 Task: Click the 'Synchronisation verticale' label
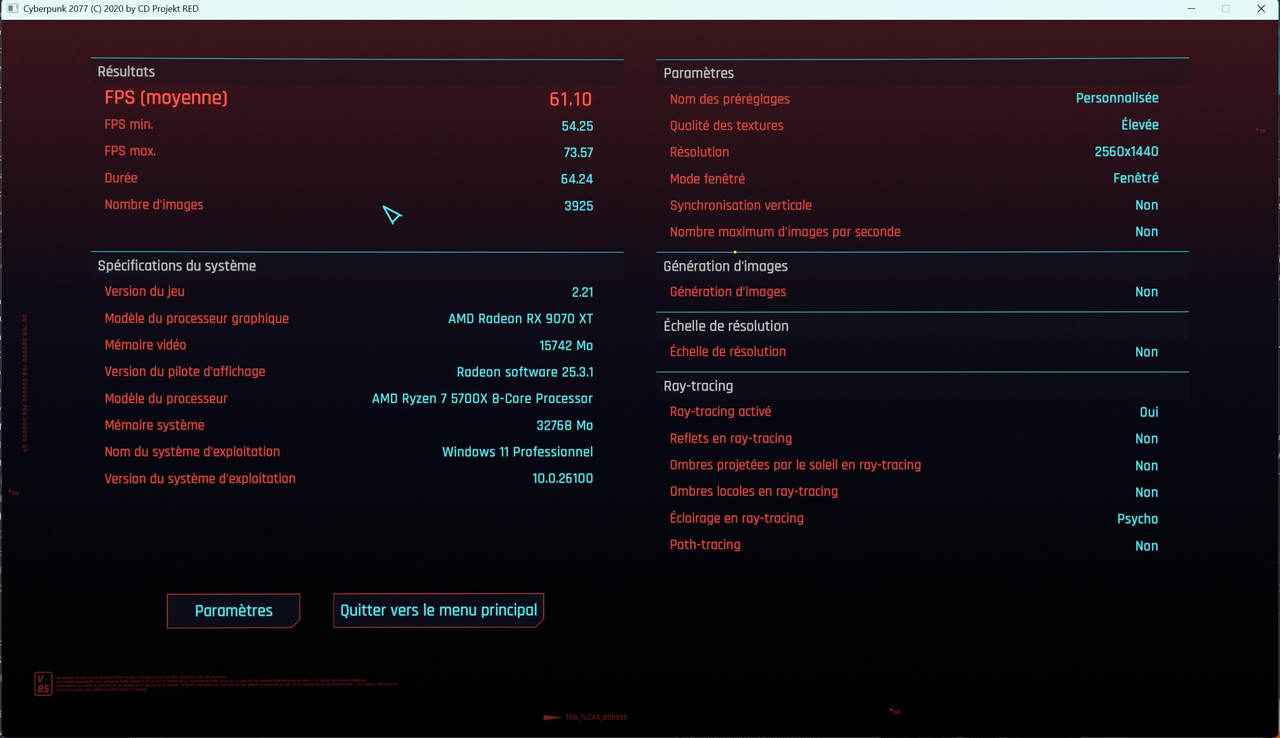[741, 205]
